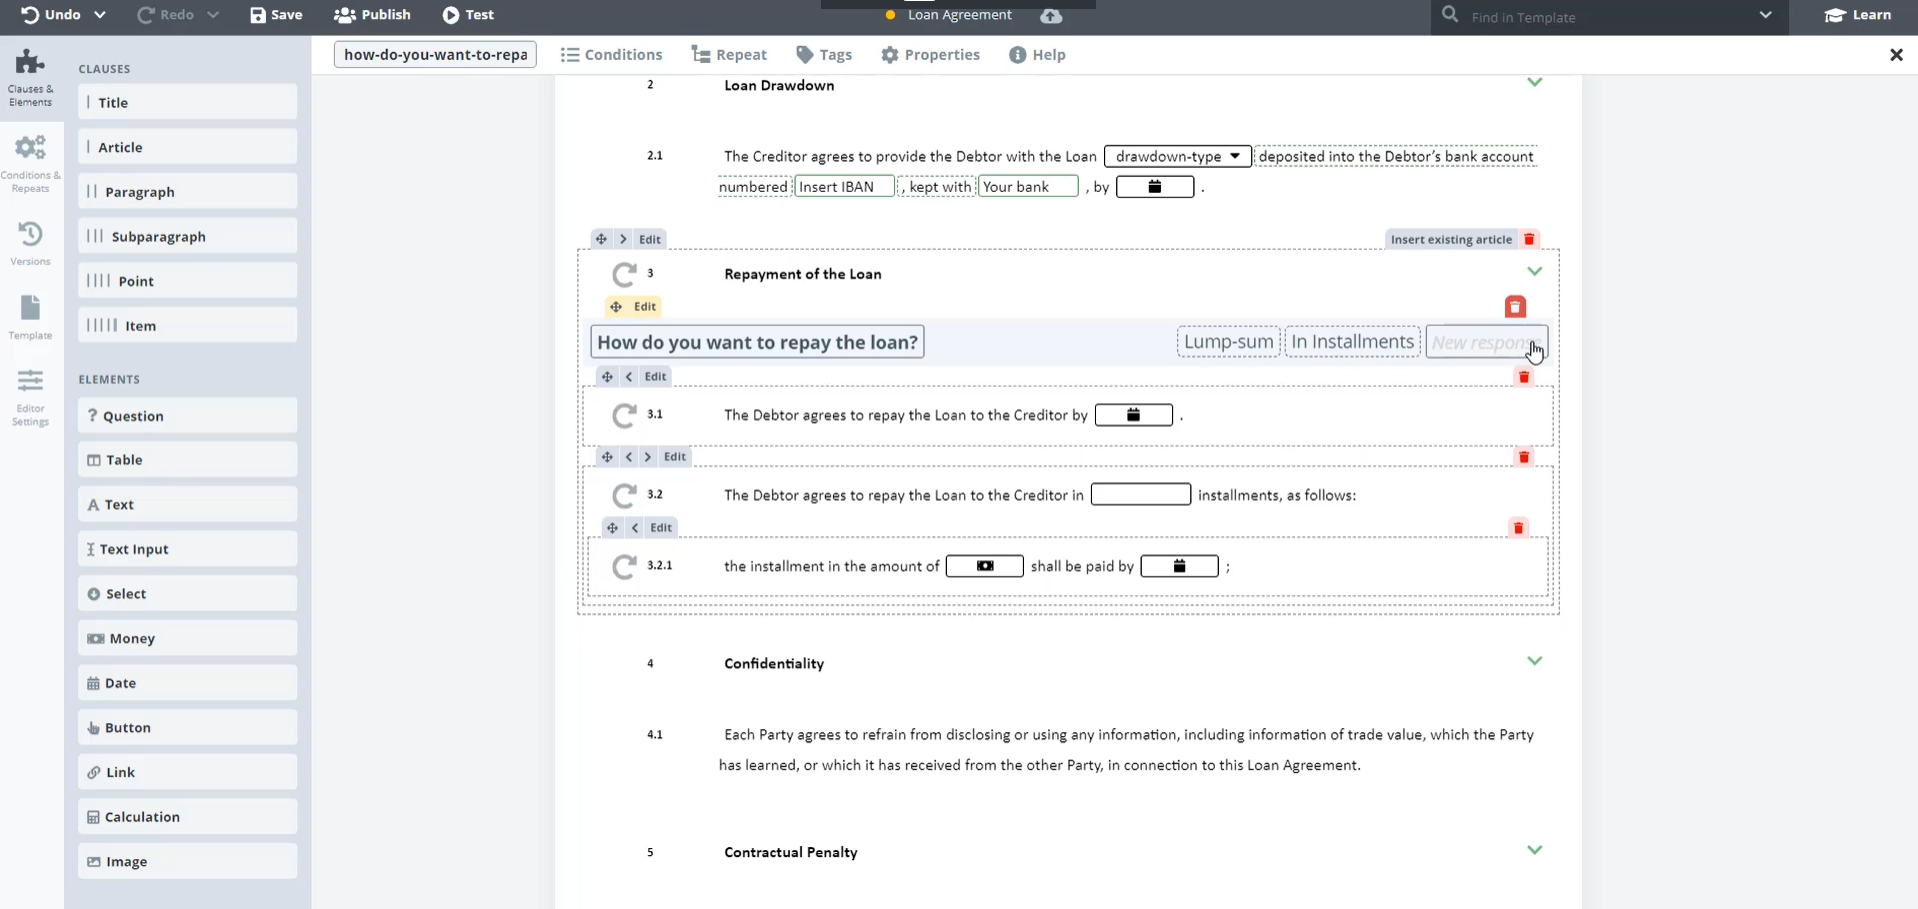The height and width of the screenshot is (909, 1918).
Task: Open the Redo history dropdown arrow
Action: [x=212, y=15]
